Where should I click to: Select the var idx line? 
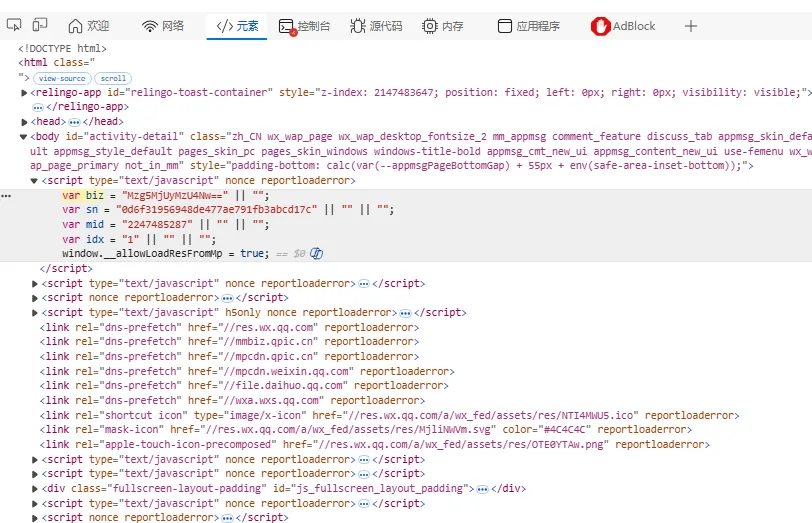(139, 239)
